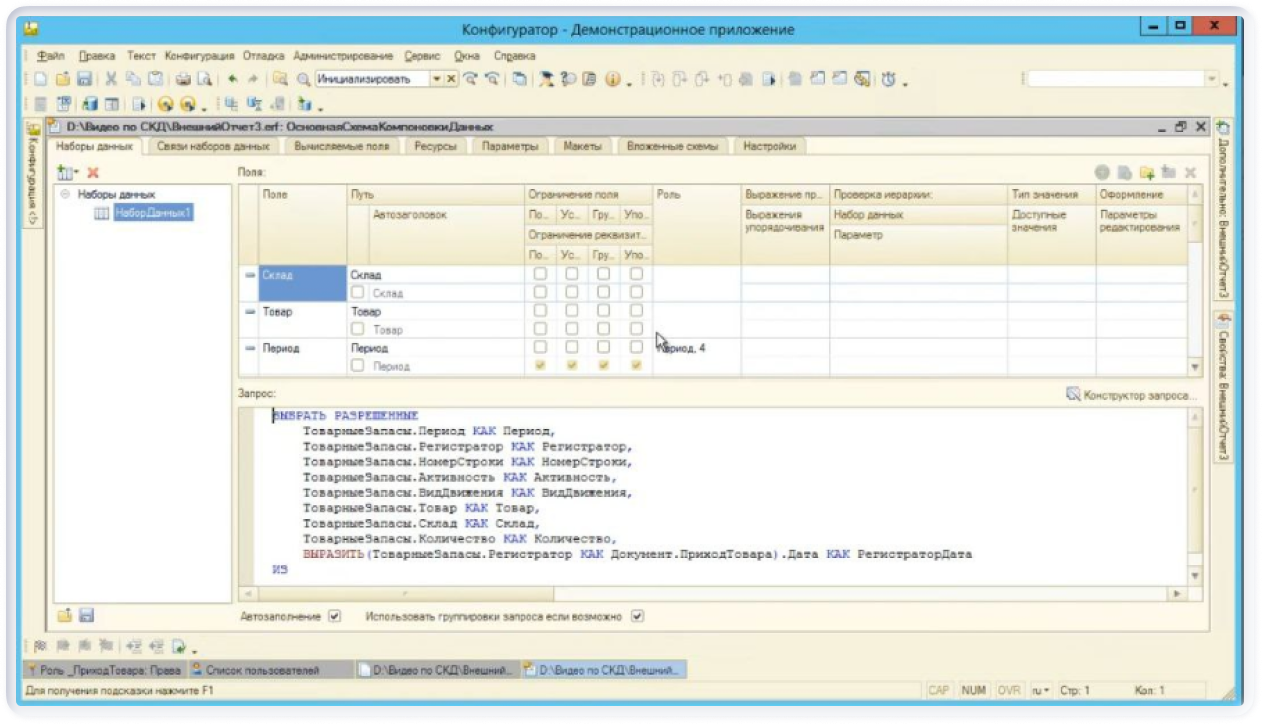Toggle the Автозаполнение checkbox
Image resolution: width=1262 pixels, height=724 pixels.
point(335,617)
